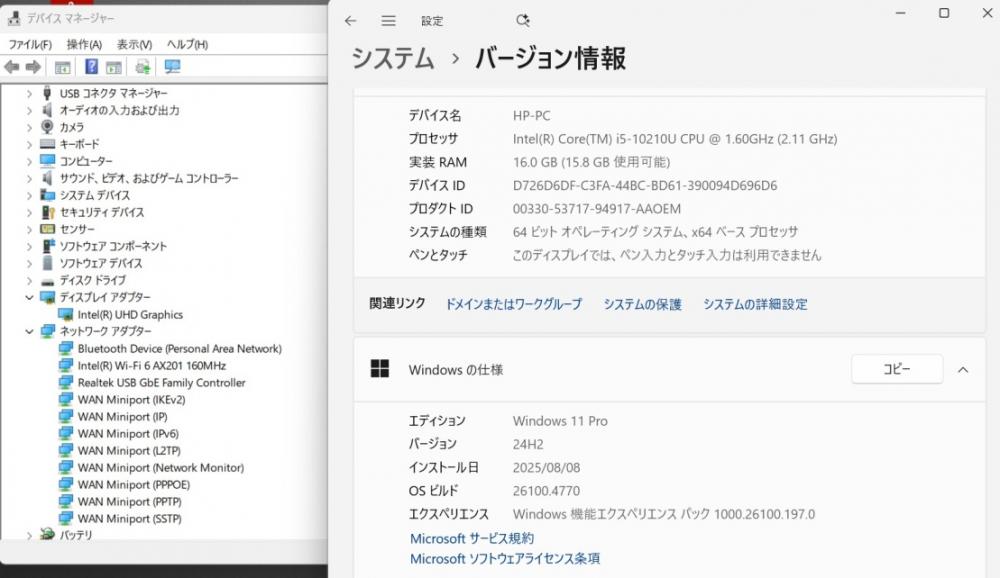Click the Settings search icon
This screenshot has height=578, width=1000.
point(523,20)
